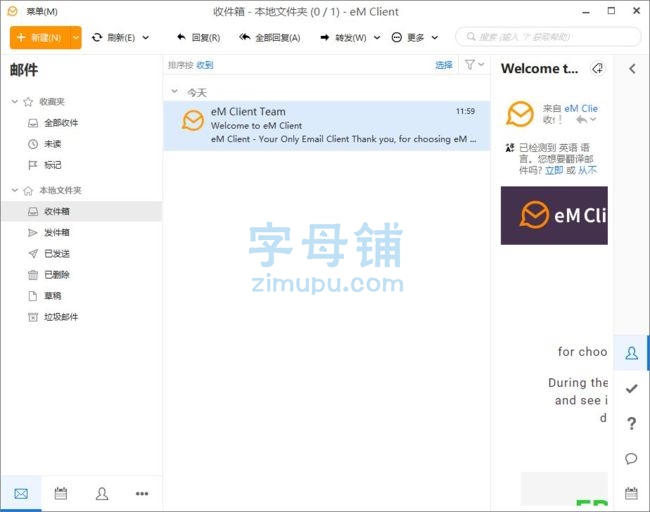The height and width of the screenshot is (512, 650).
Task: Select the 收件箱 inbox folder
Action: click(x=81, y=211)
